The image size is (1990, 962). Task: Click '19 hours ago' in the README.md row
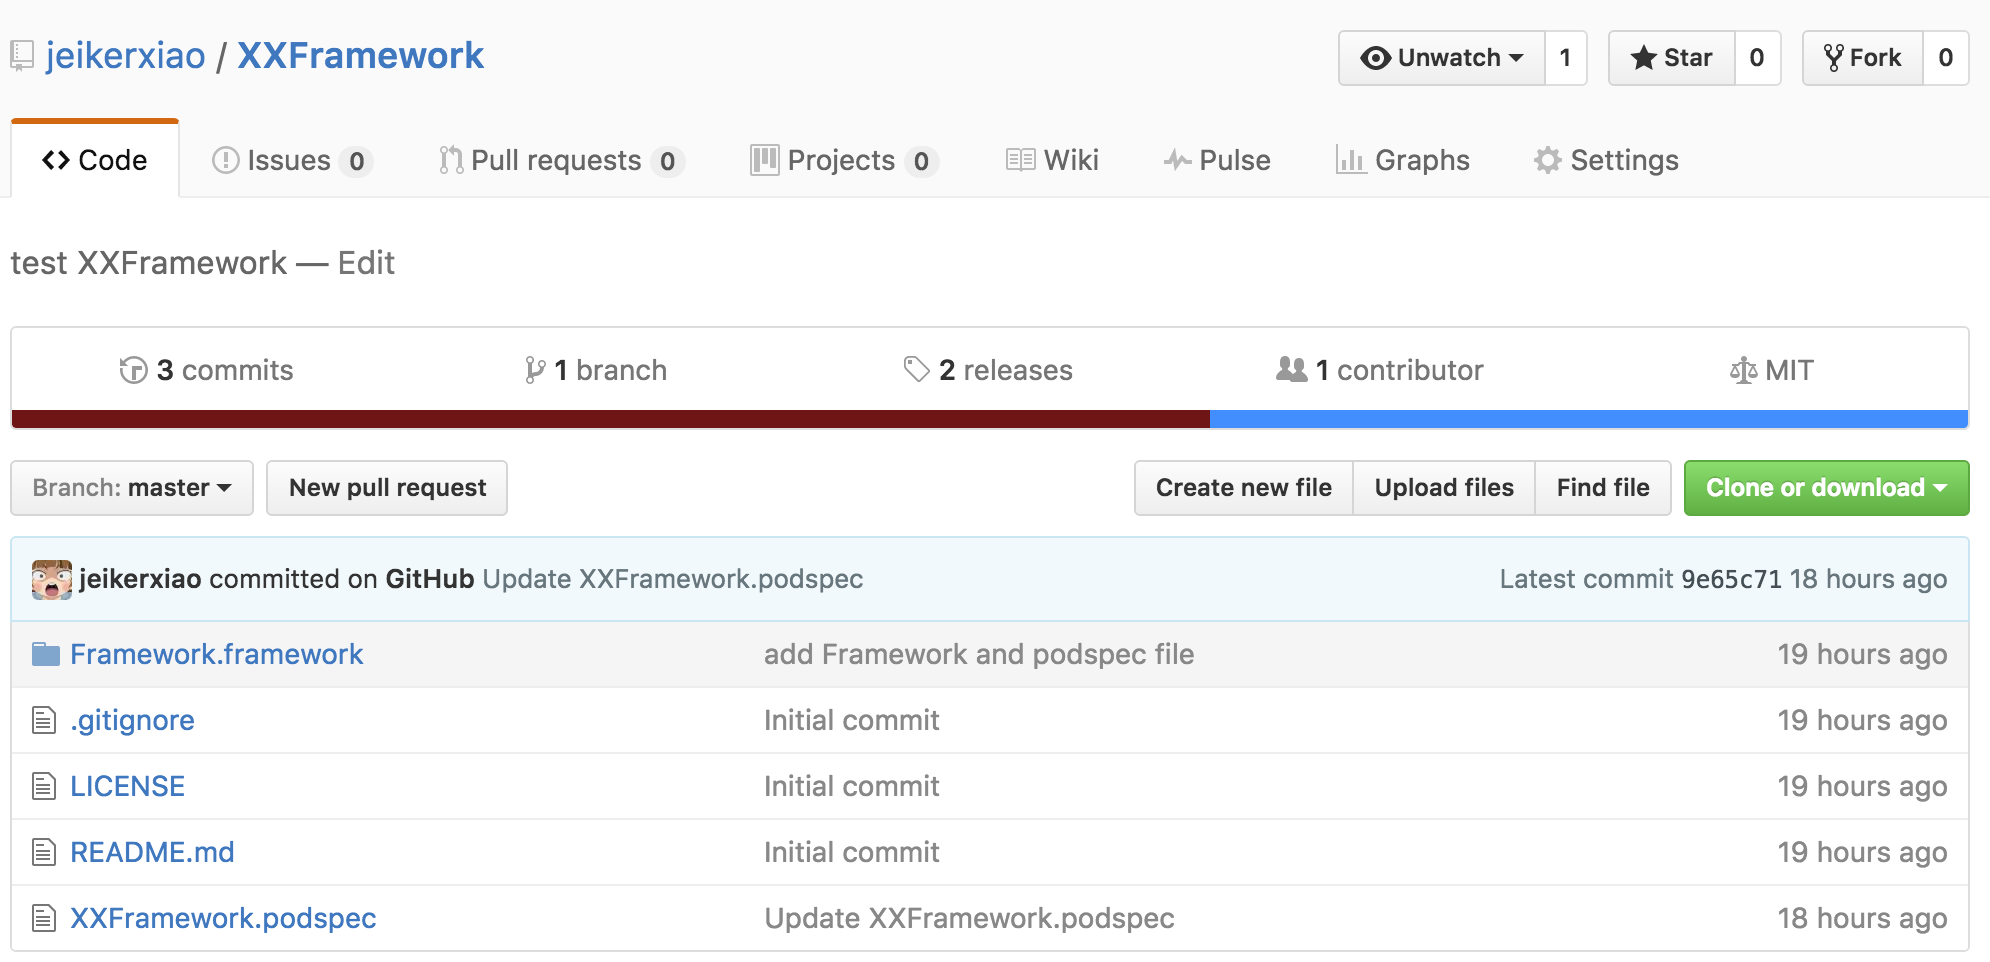click(1862, 852)
